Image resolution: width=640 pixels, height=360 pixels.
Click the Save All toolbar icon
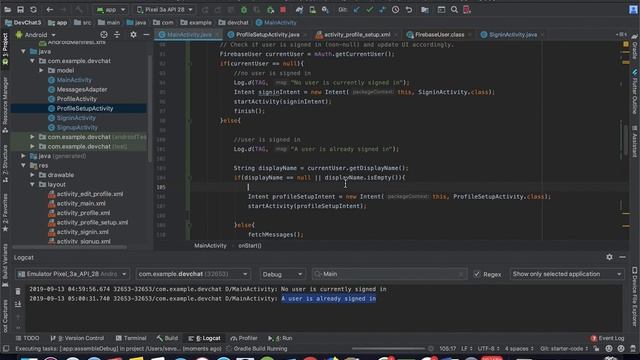[20, 9]
